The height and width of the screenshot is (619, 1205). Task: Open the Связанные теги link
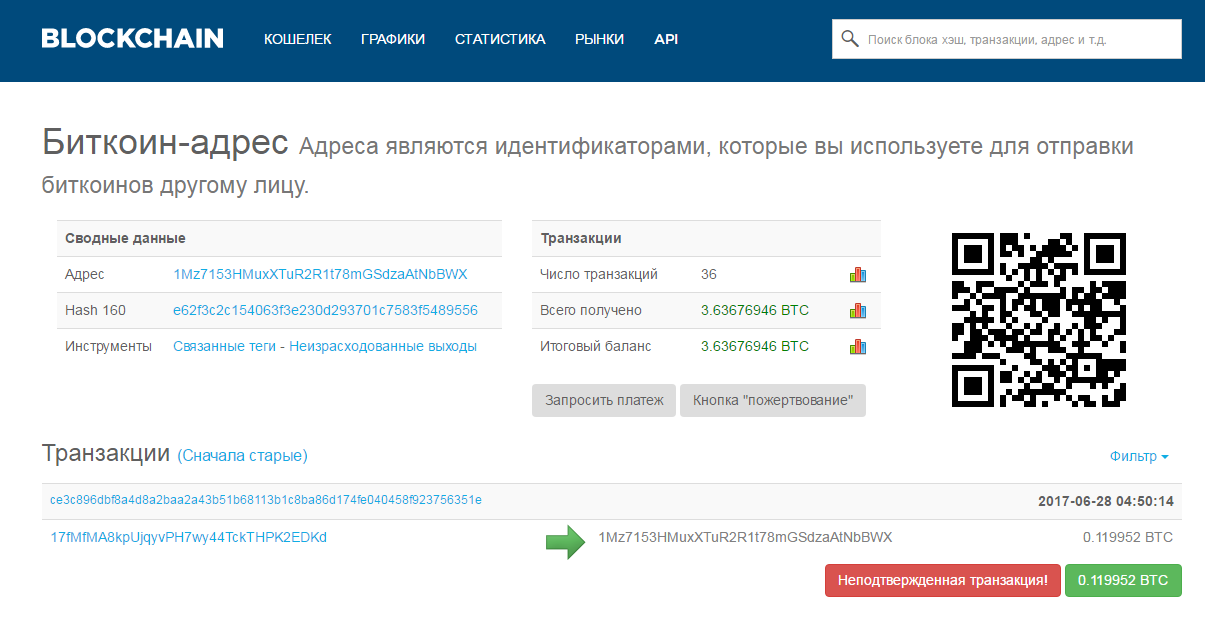coord(224,346)
